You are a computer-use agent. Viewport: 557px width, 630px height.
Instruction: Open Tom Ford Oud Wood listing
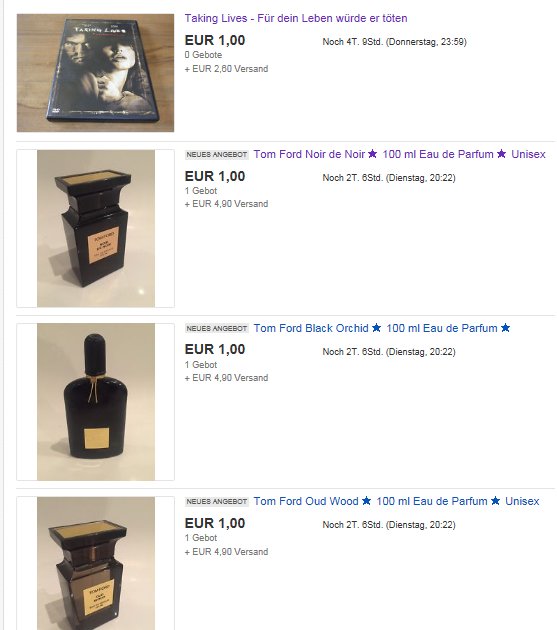tap(396, 501)
